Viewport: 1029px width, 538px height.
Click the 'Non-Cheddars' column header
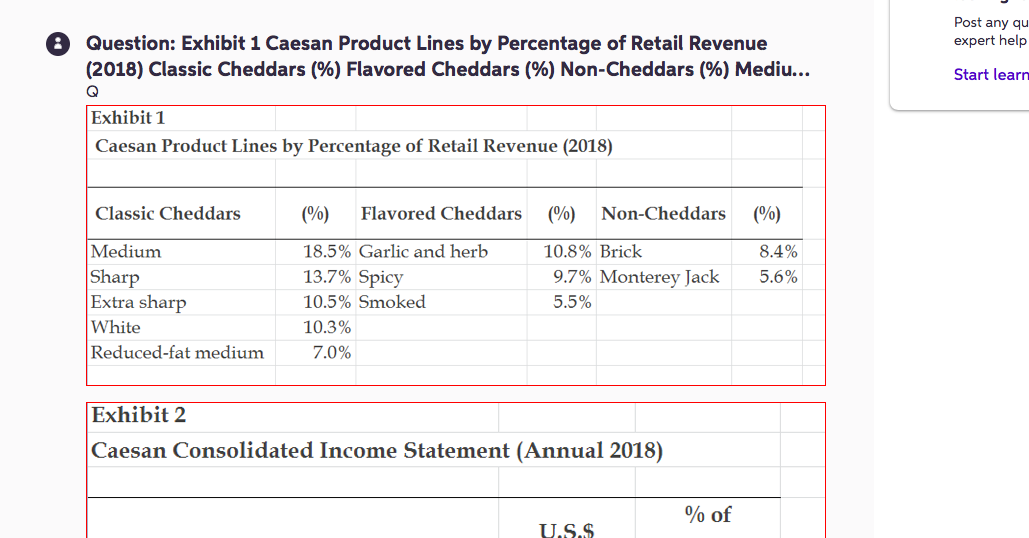[663, 214]
